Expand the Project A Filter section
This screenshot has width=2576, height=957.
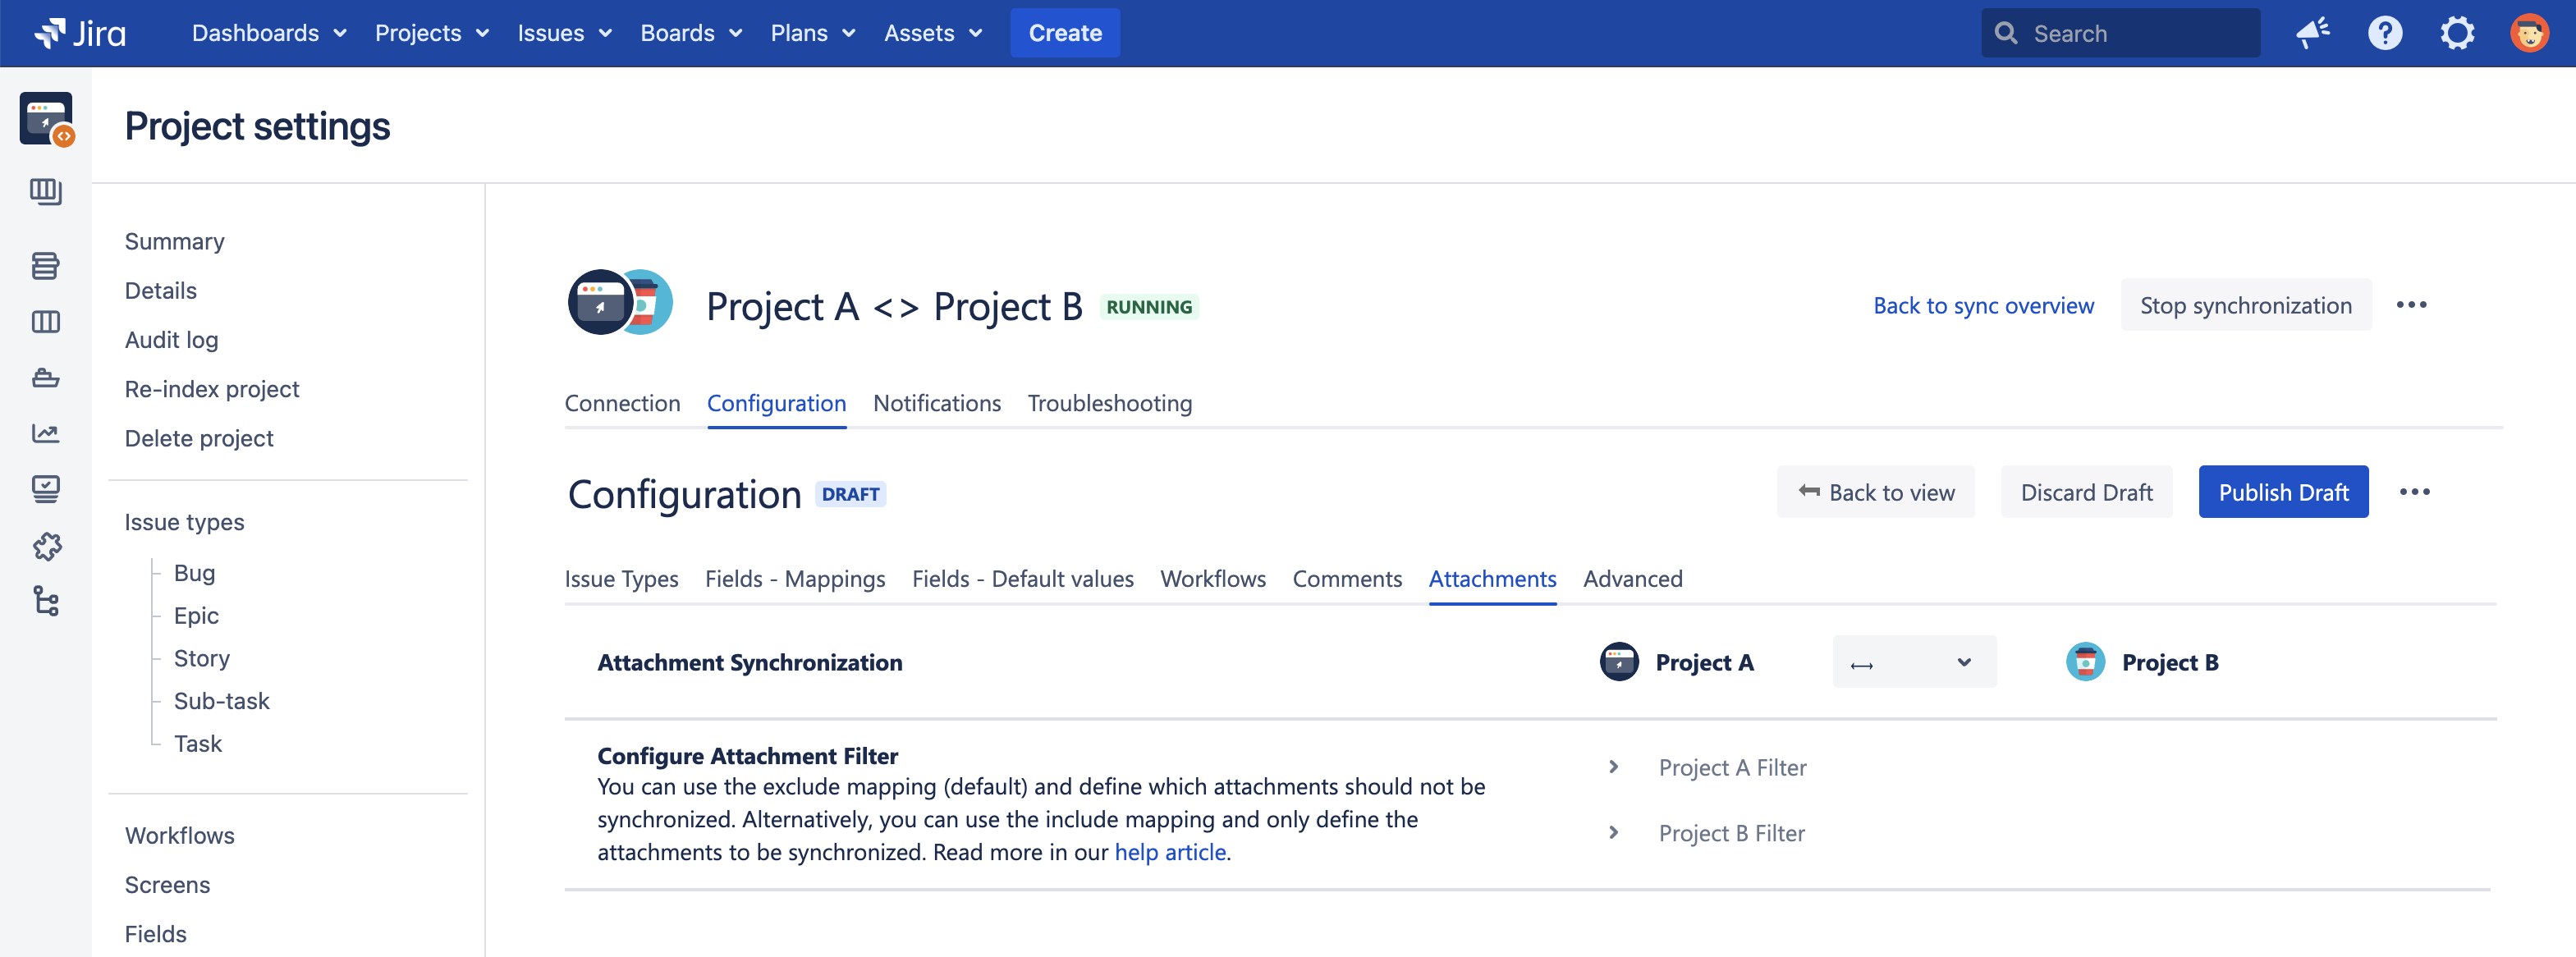pyautogui.click(x=1613, y=767)
